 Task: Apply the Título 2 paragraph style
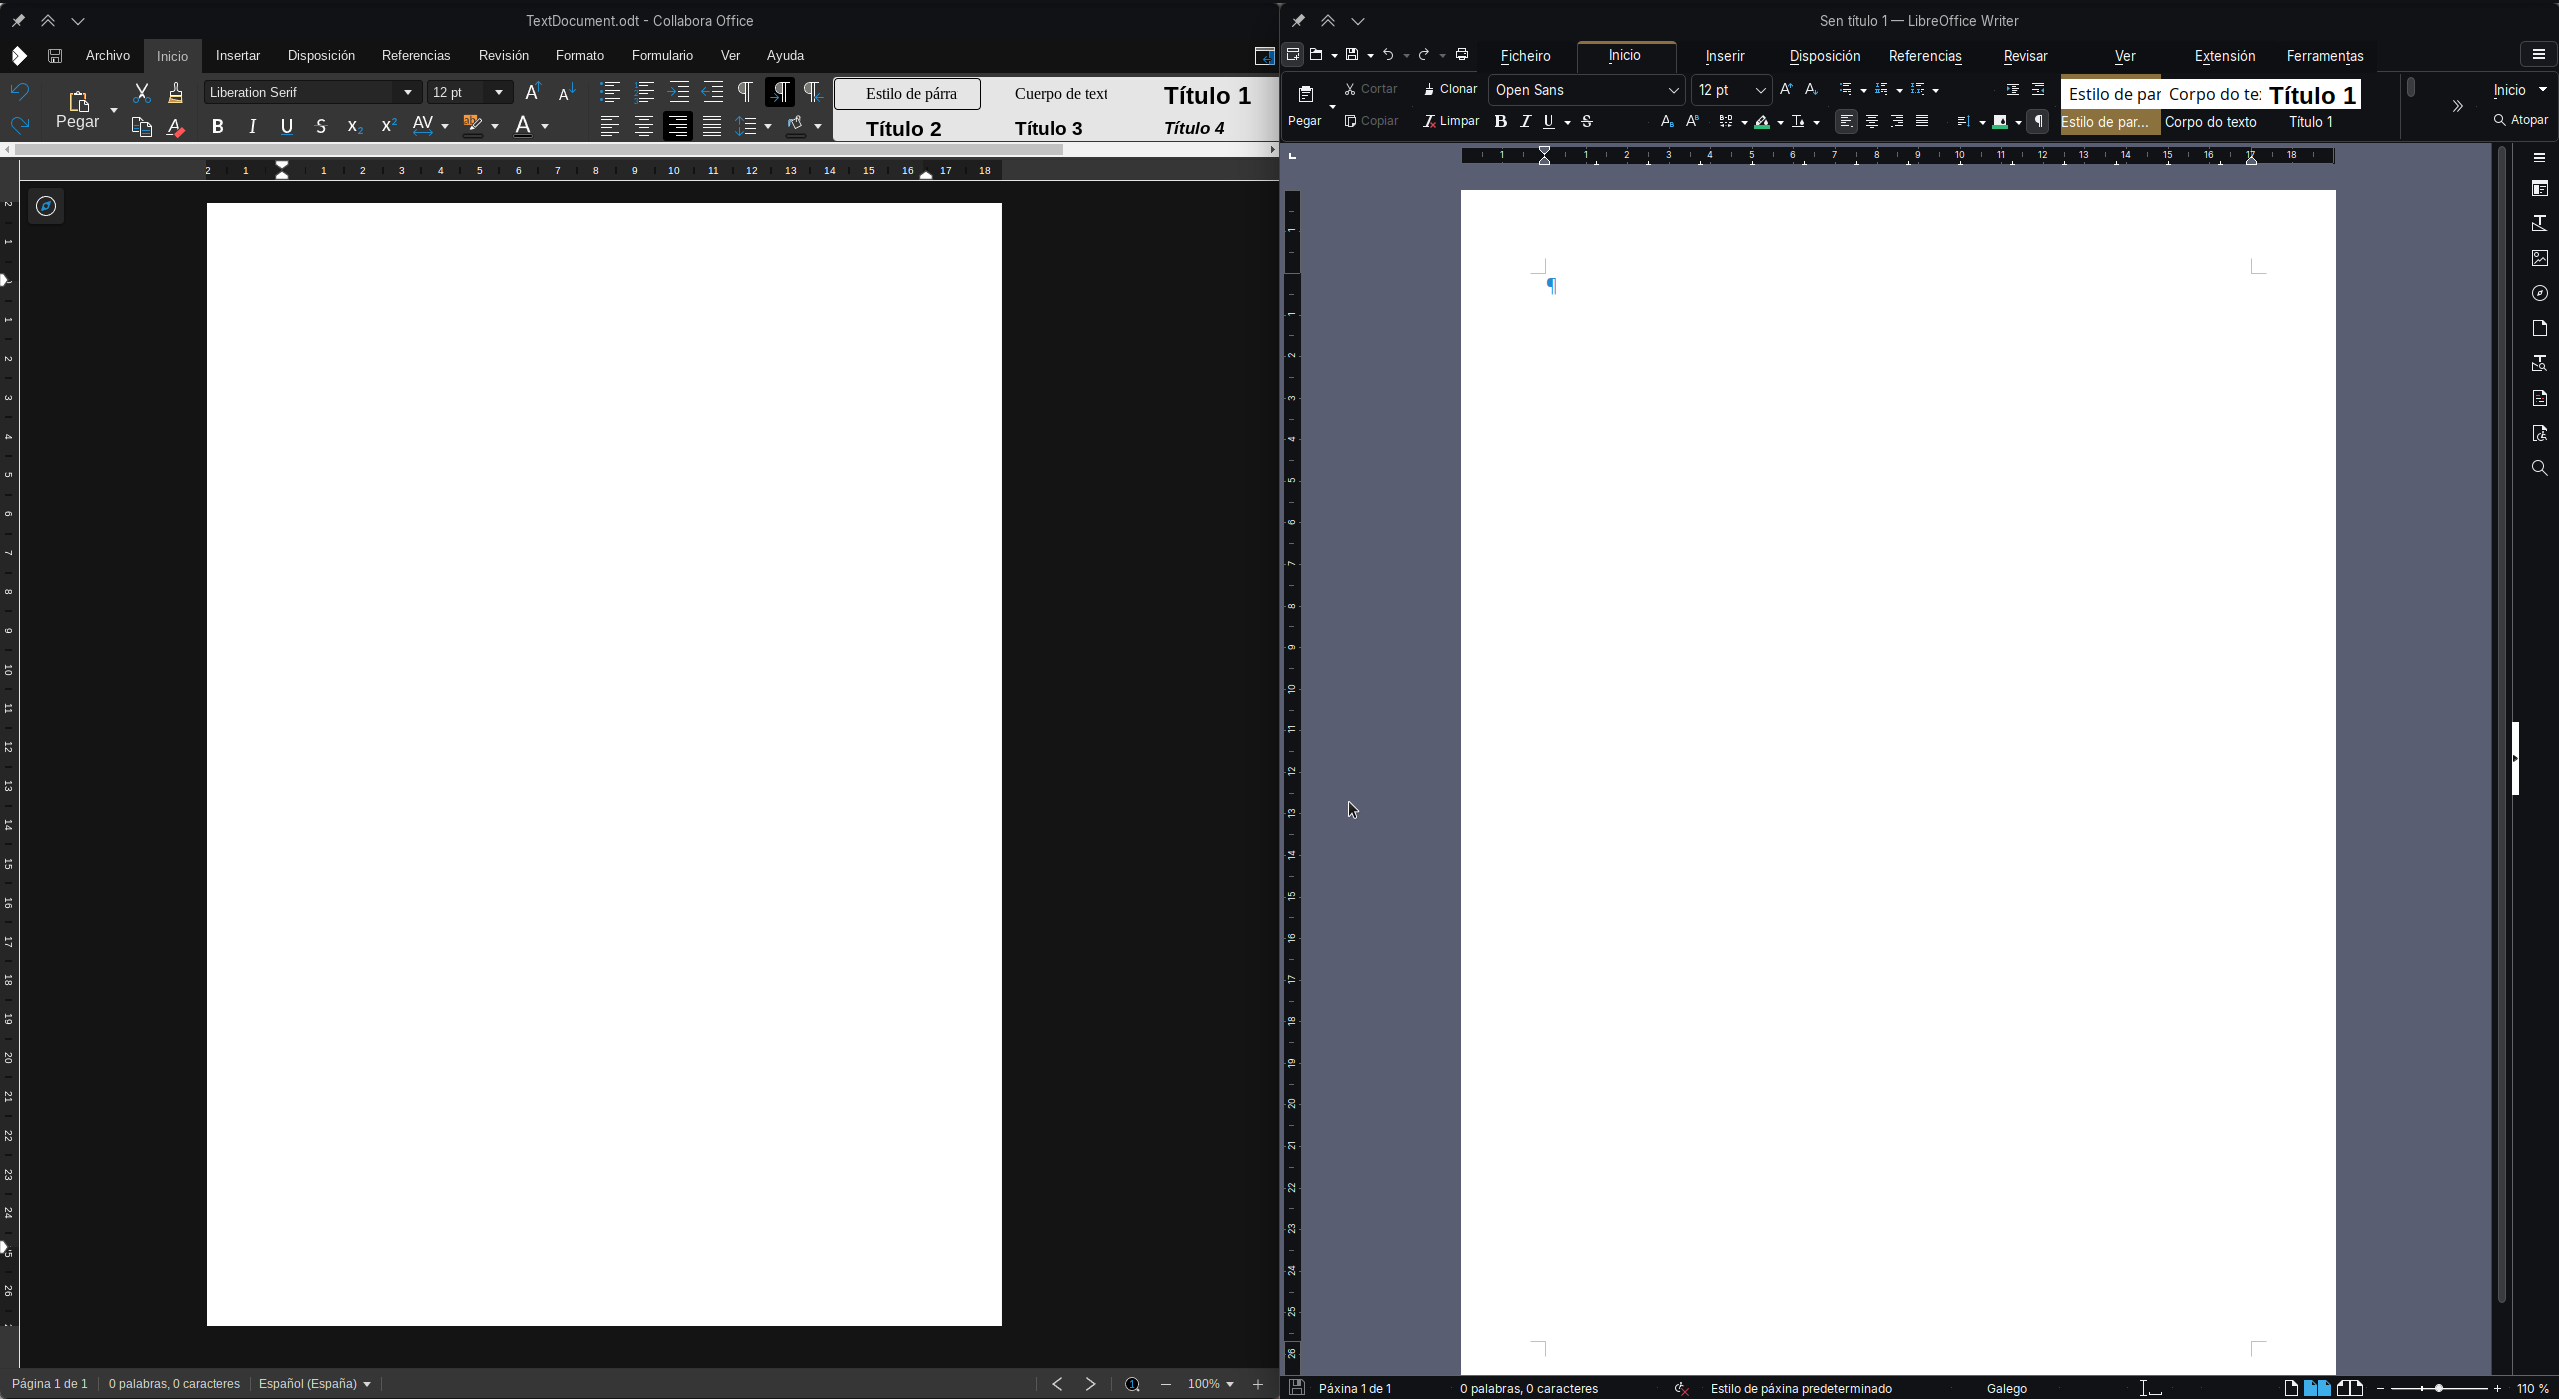[903, 128]
